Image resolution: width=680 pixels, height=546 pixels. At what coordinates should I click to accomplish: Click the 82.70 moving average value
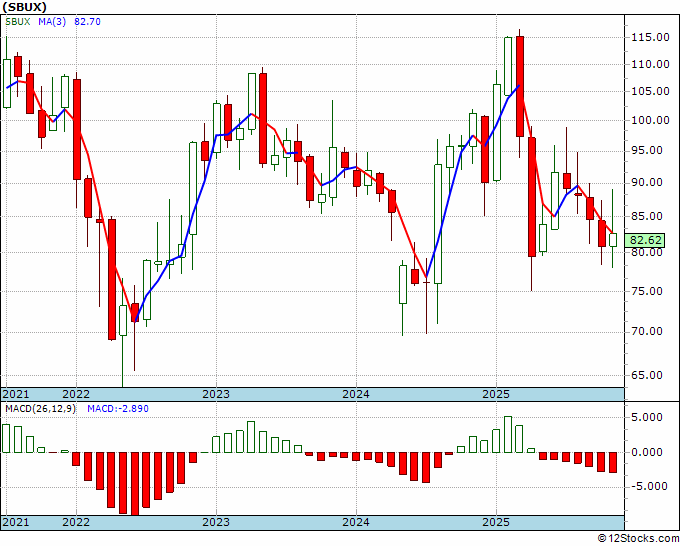coord(88,22)
